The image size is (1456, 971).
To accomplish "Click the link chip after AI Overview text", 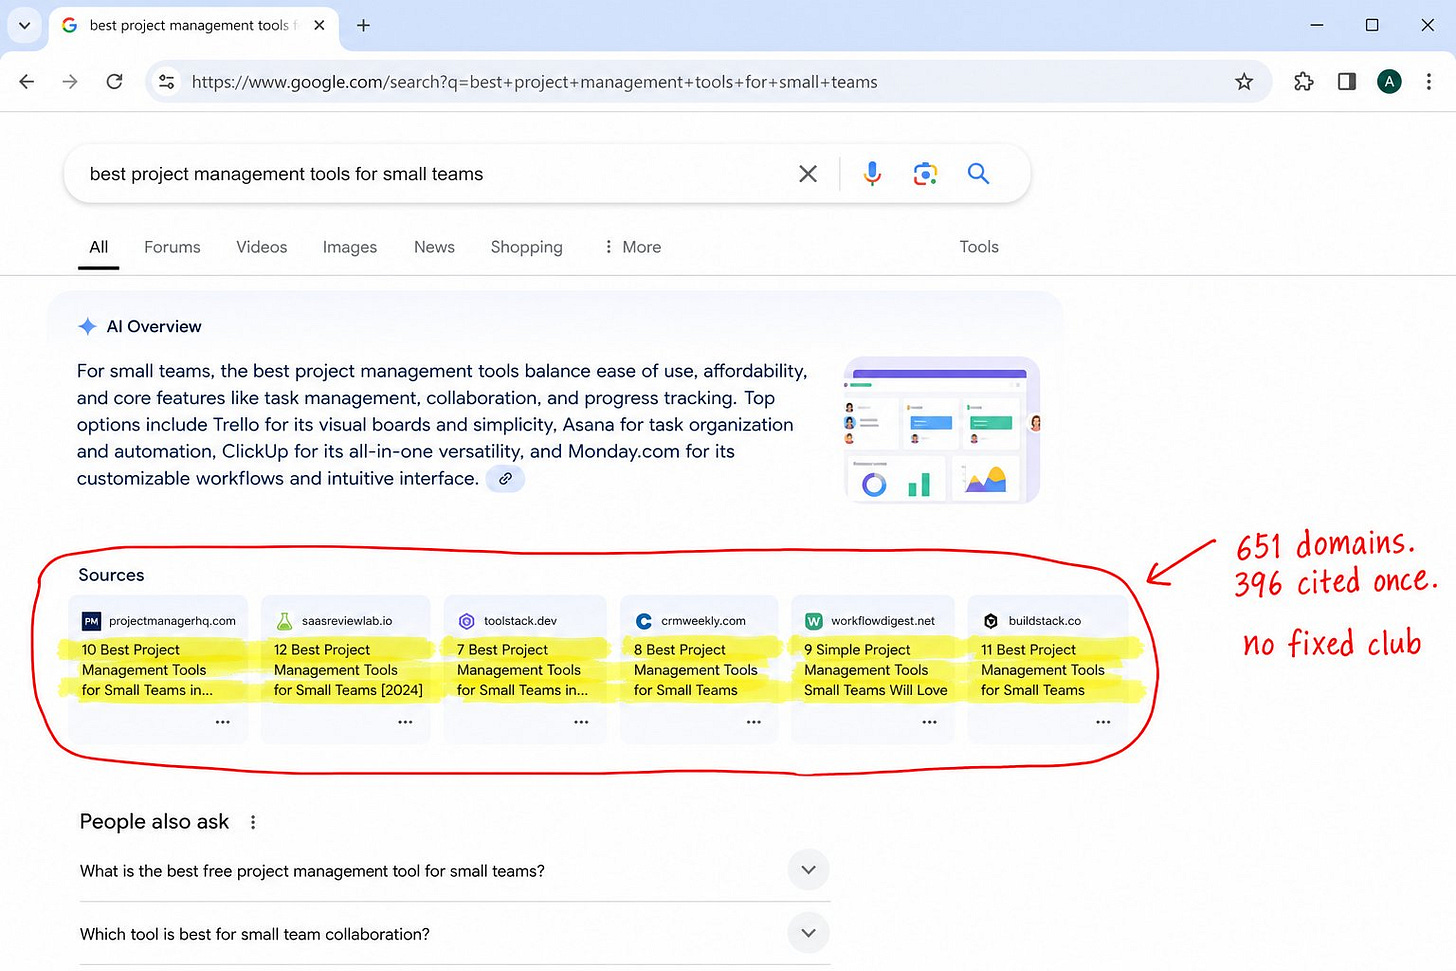I will (x=506, y=479).
